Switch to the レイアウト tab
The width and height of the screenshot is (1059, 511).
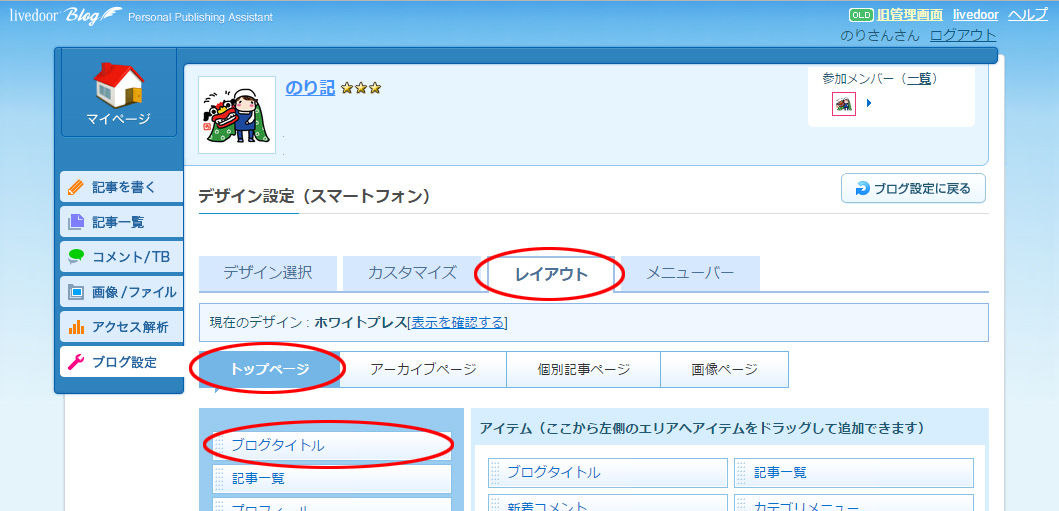click(x=551, y=274)
